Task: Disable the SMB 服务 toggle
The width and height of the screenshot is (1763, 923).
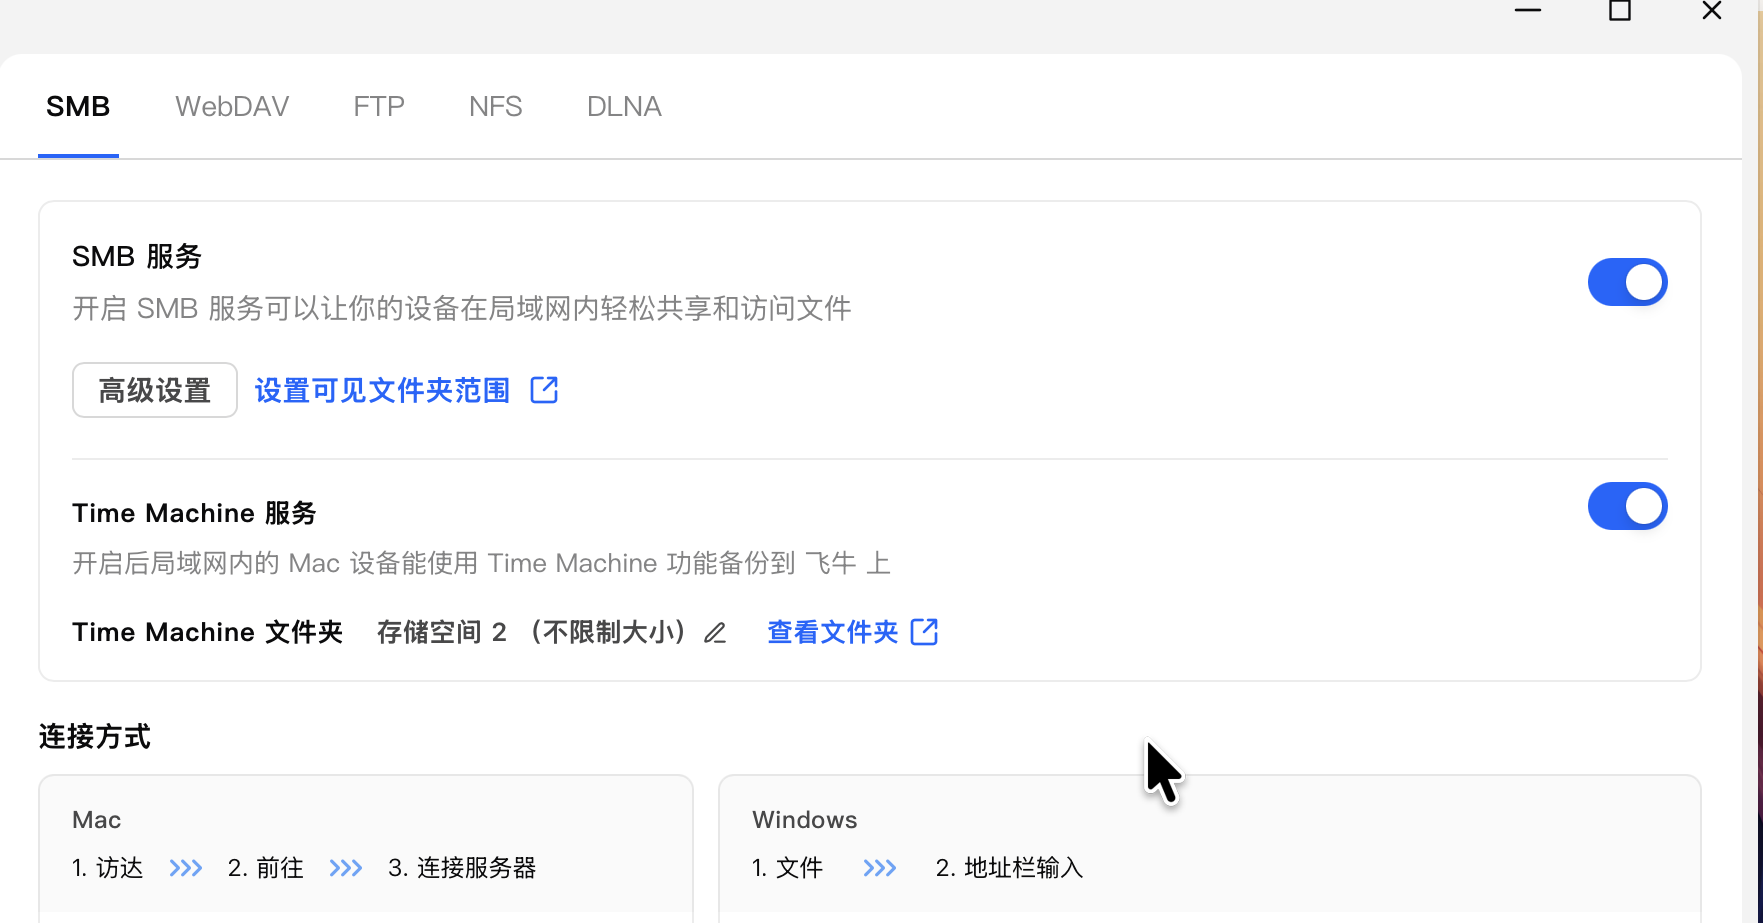Action: coord(1627,282)
